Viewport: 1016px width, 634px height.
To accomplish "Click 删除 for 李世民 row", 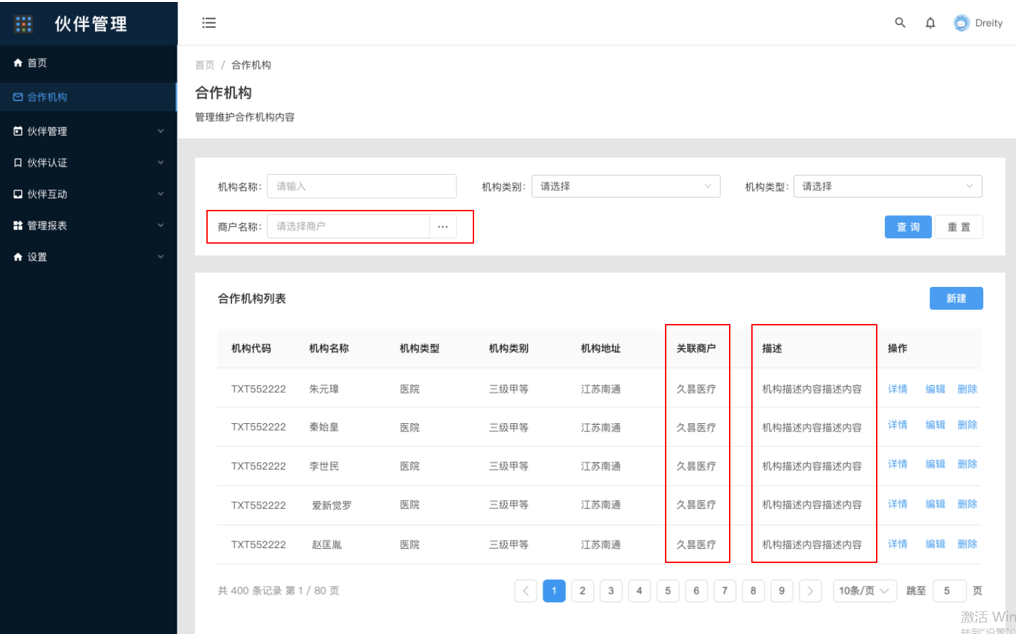I will click(x=967, y=464).
